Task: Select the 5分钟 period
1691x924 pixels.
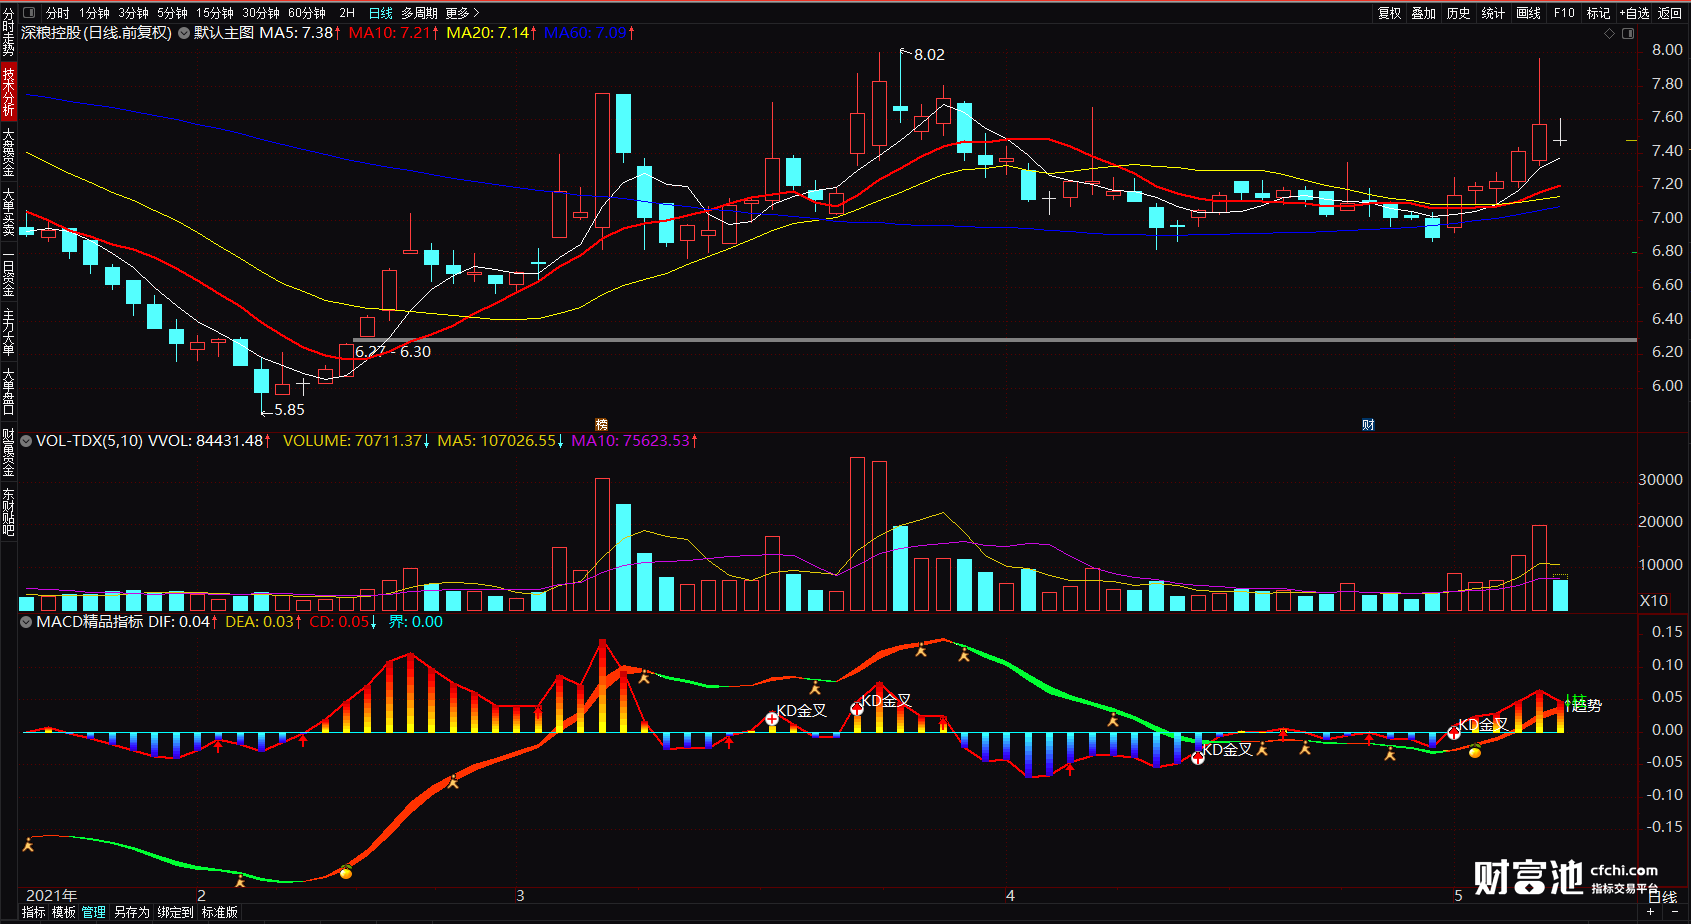Action: 172,13
